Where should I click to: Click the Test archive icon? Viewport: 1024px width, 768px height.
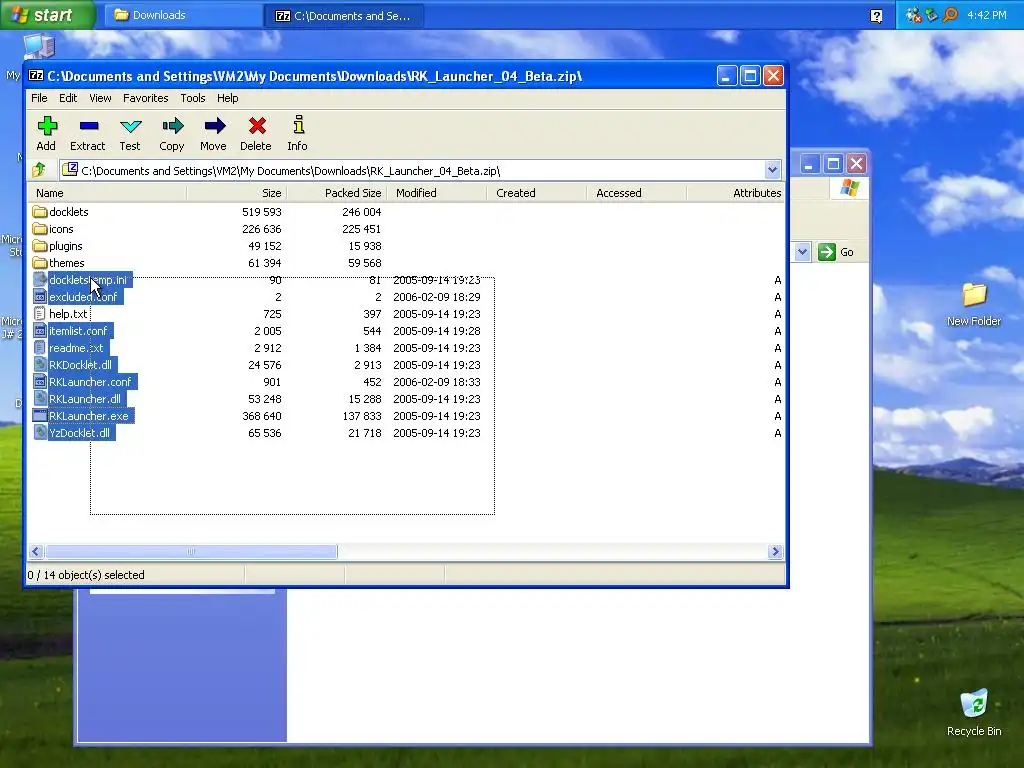click(x=130, y=125)
